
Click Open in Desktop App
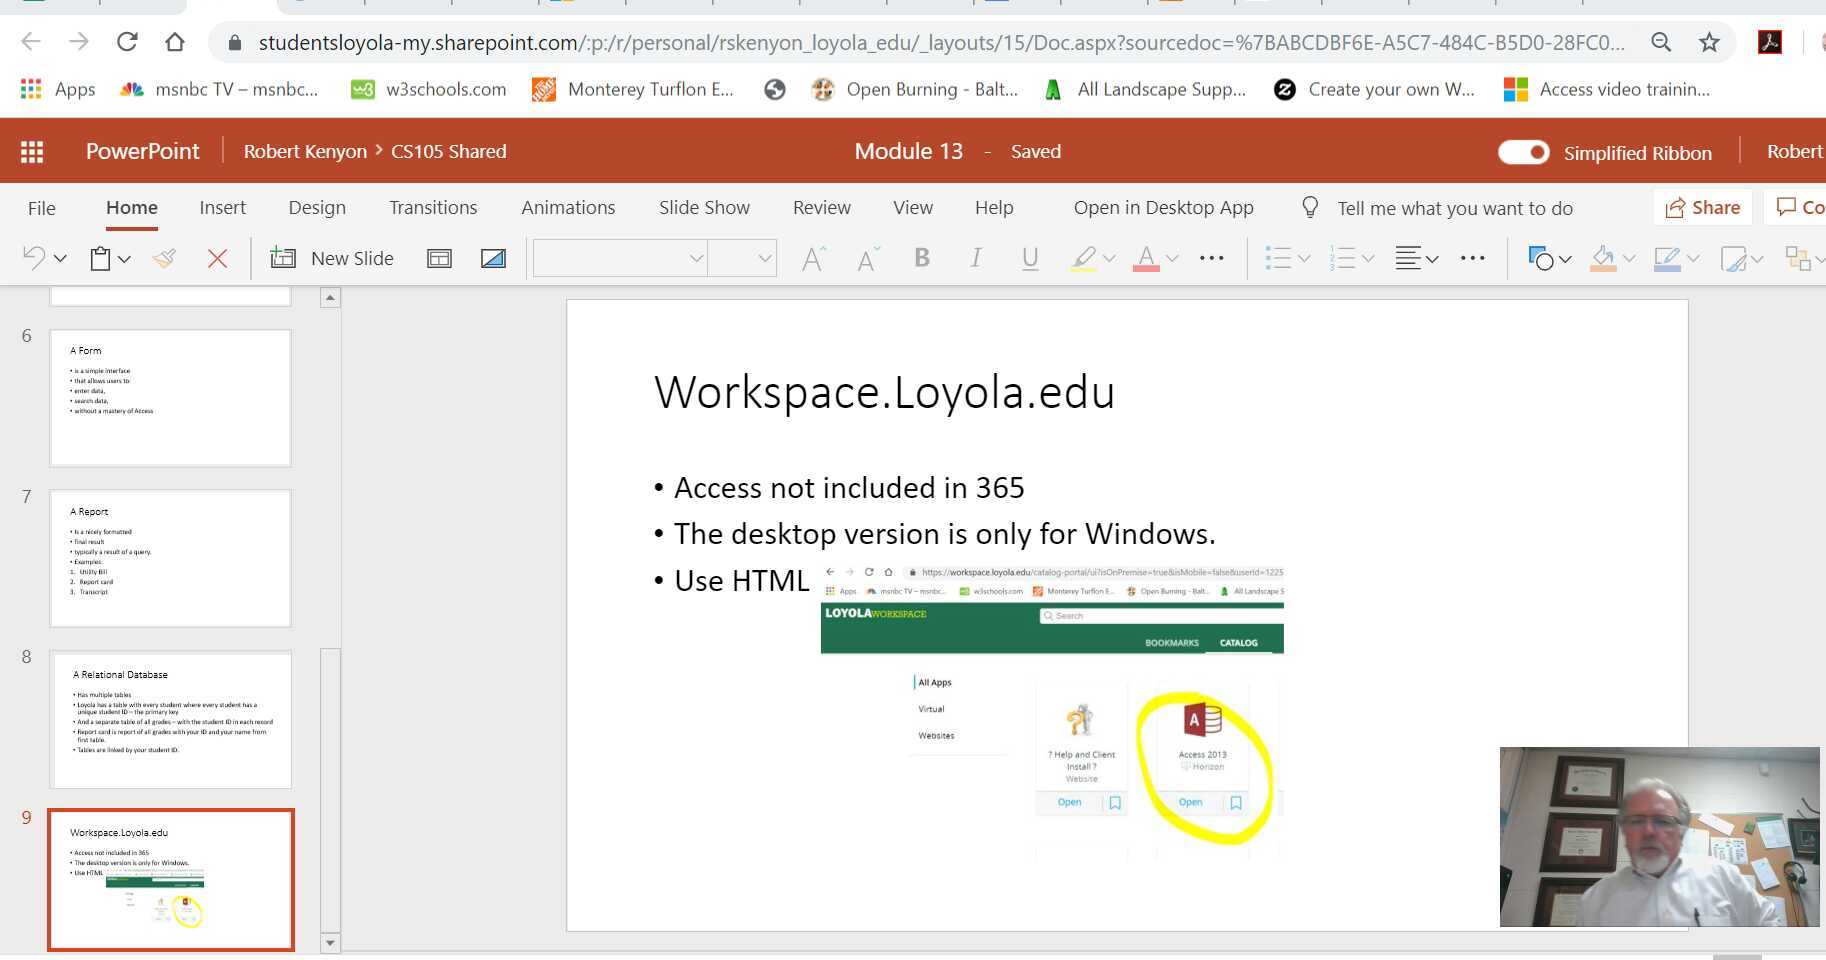pyautogui.click(x=1163, y=208)
